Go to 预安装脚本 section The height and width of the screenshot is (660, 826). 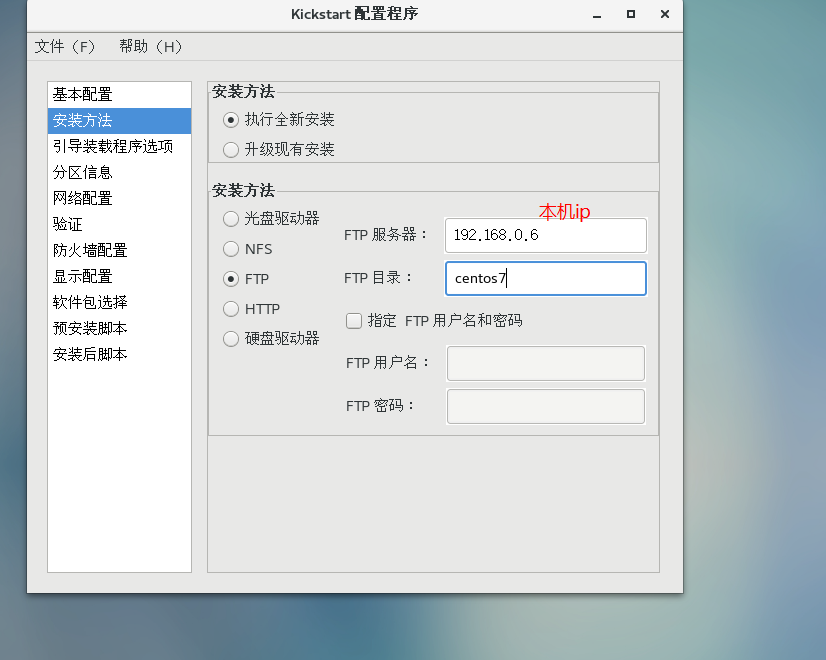click(x=120, y=328)
